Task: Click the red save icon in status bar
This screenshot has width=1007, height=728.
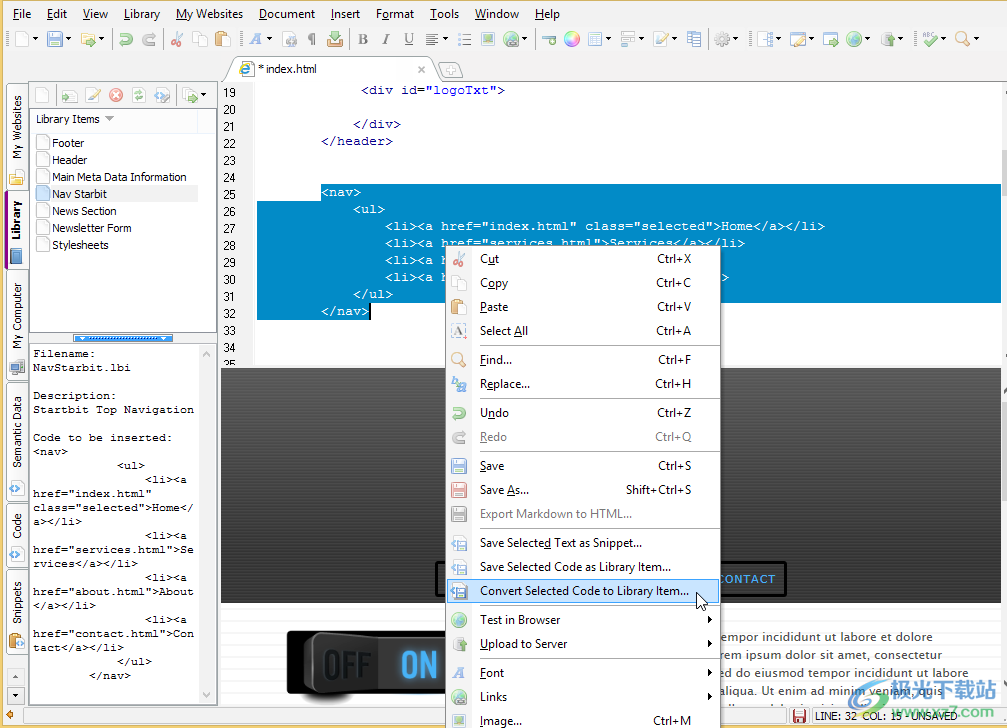Action: click(800, 716)
